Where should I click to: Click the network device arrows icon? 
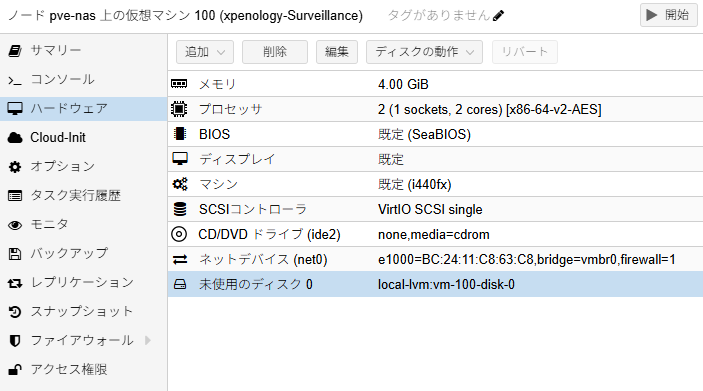180,259
